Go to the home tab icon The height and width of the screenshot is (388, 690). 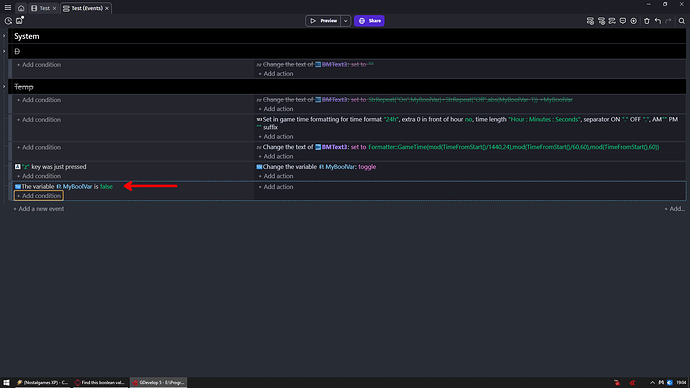[x=21, y=8]
